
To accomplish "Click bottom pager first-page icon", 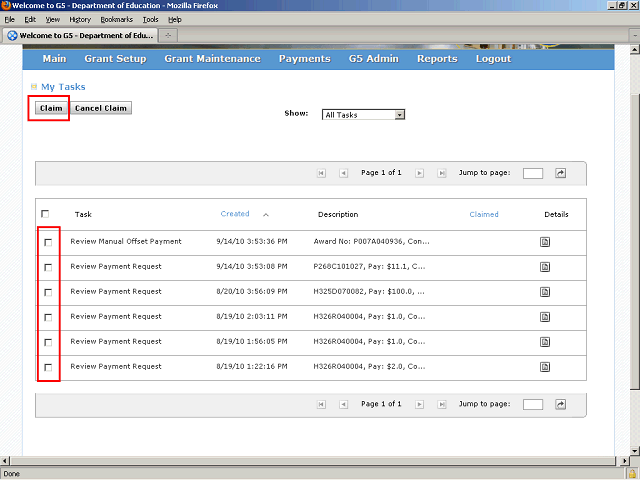I will 322,404.
